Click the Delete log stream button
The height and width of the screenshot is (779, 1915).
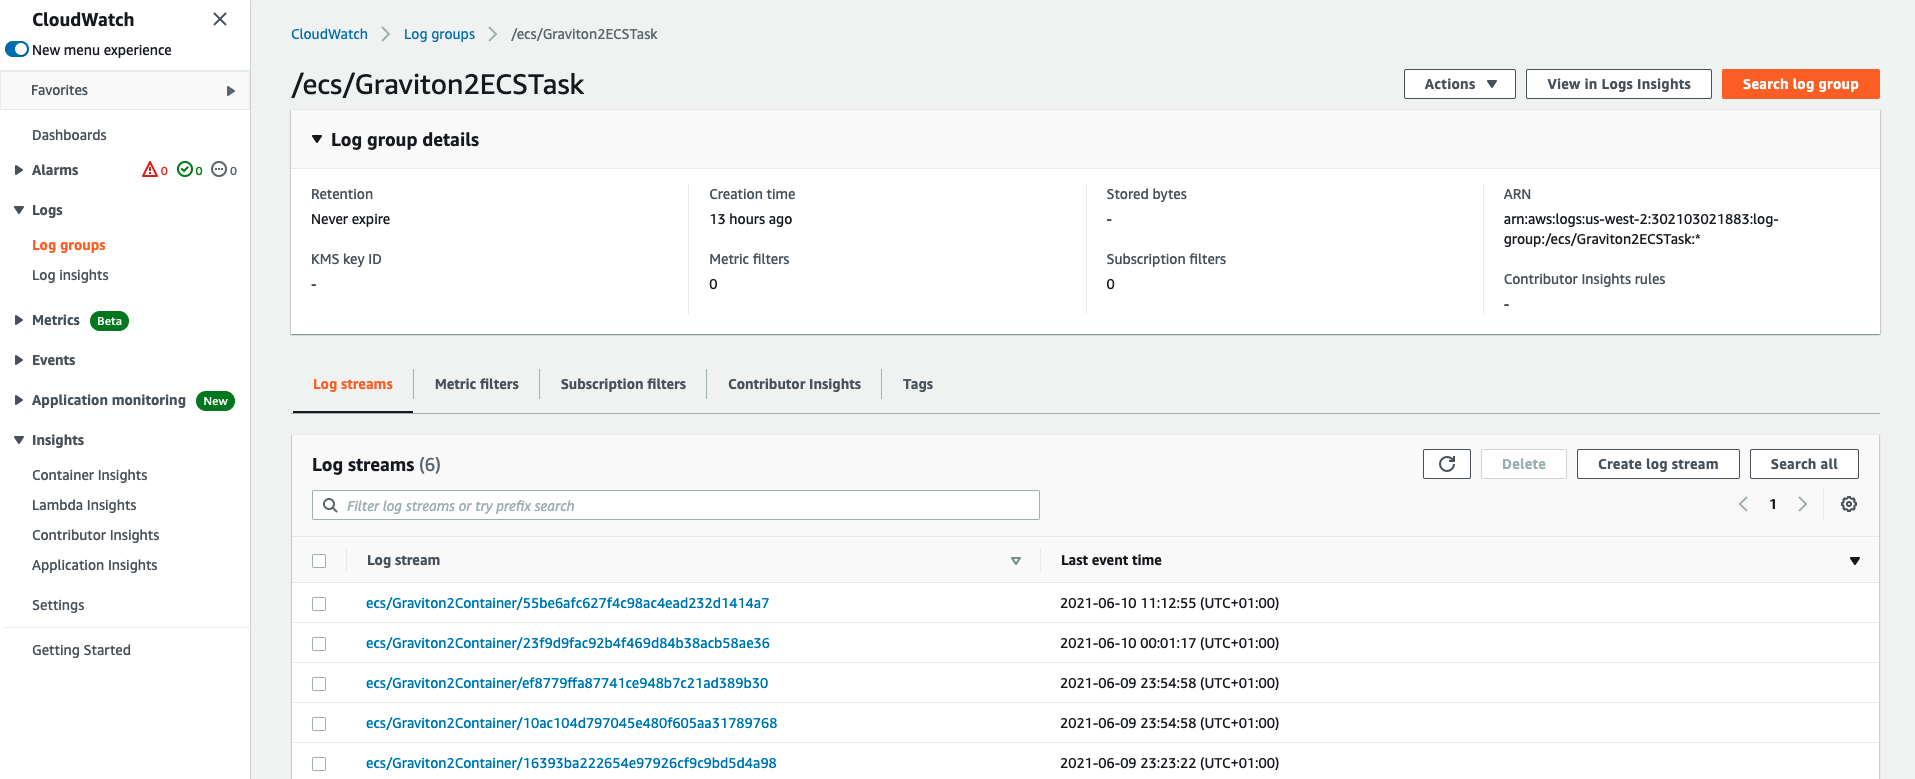[1524, 464]
